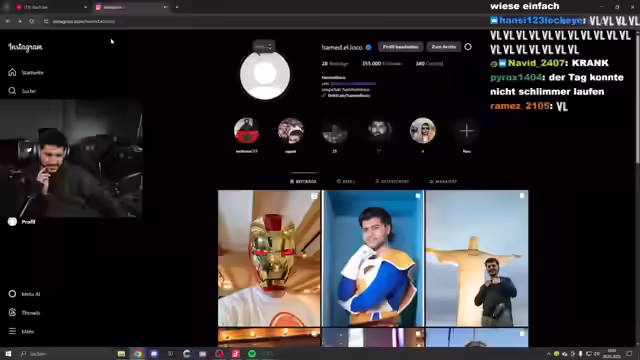Image resolution: width=640 pixels, height=360 pixels.
Task: Open the Iron Man mask post
Action: [269, 258]
